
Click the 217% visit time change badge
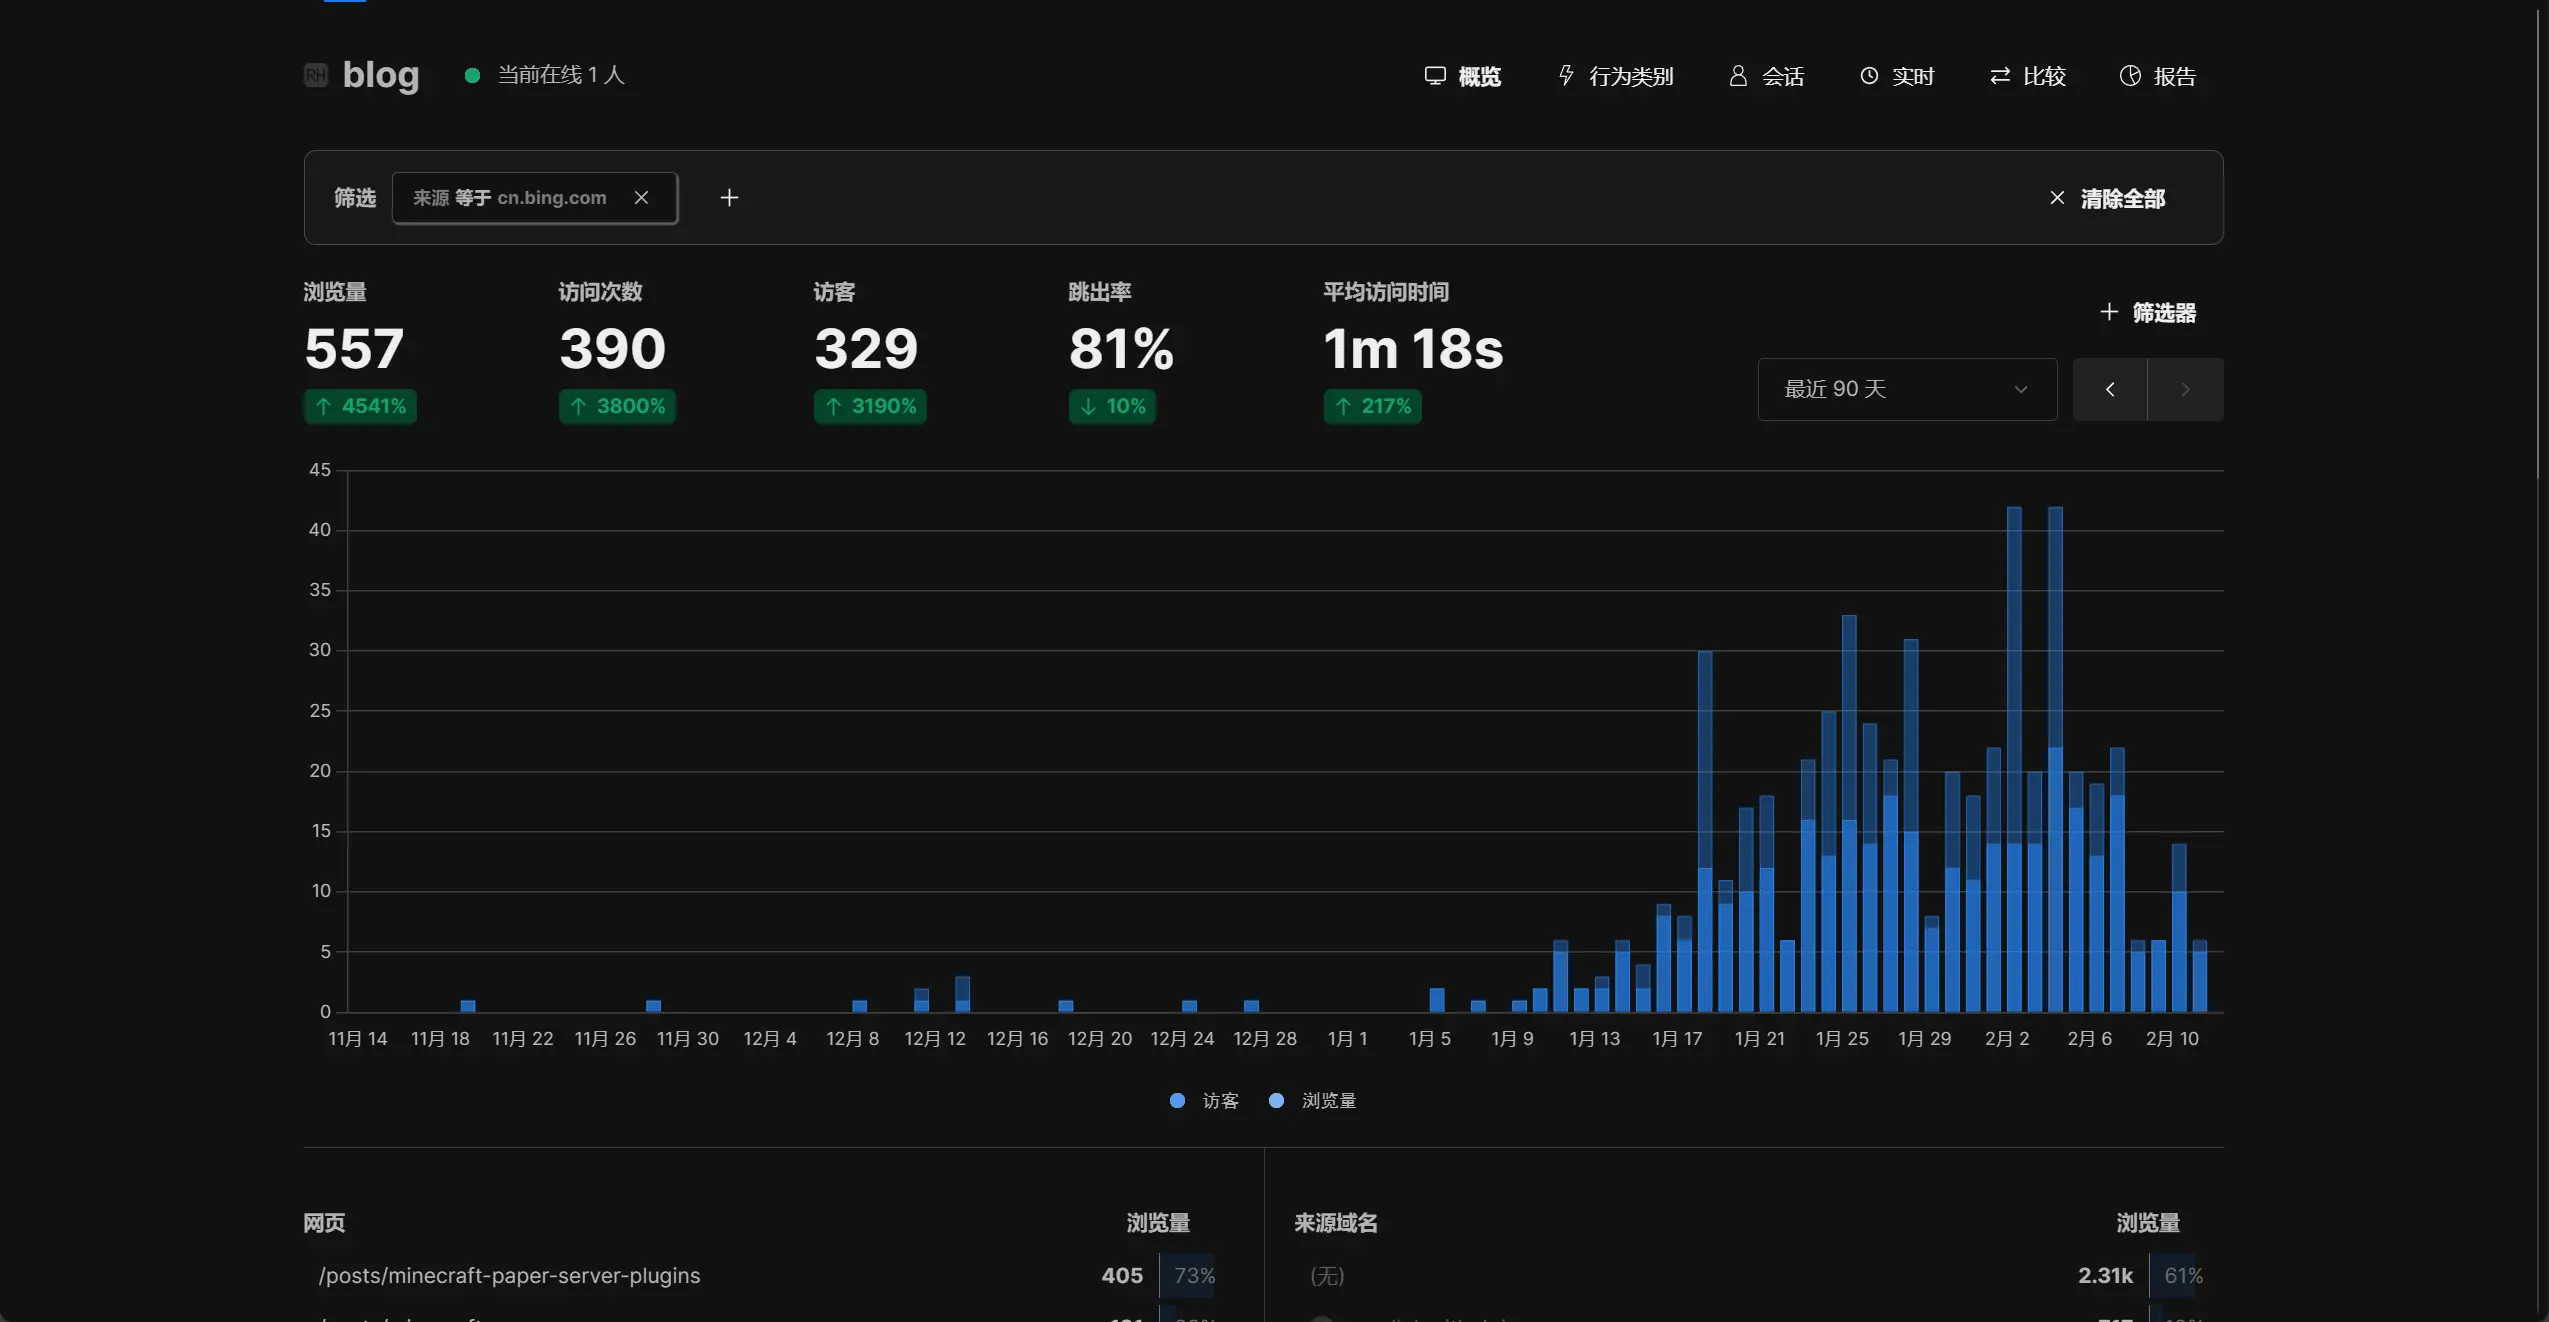point(1373,406)
